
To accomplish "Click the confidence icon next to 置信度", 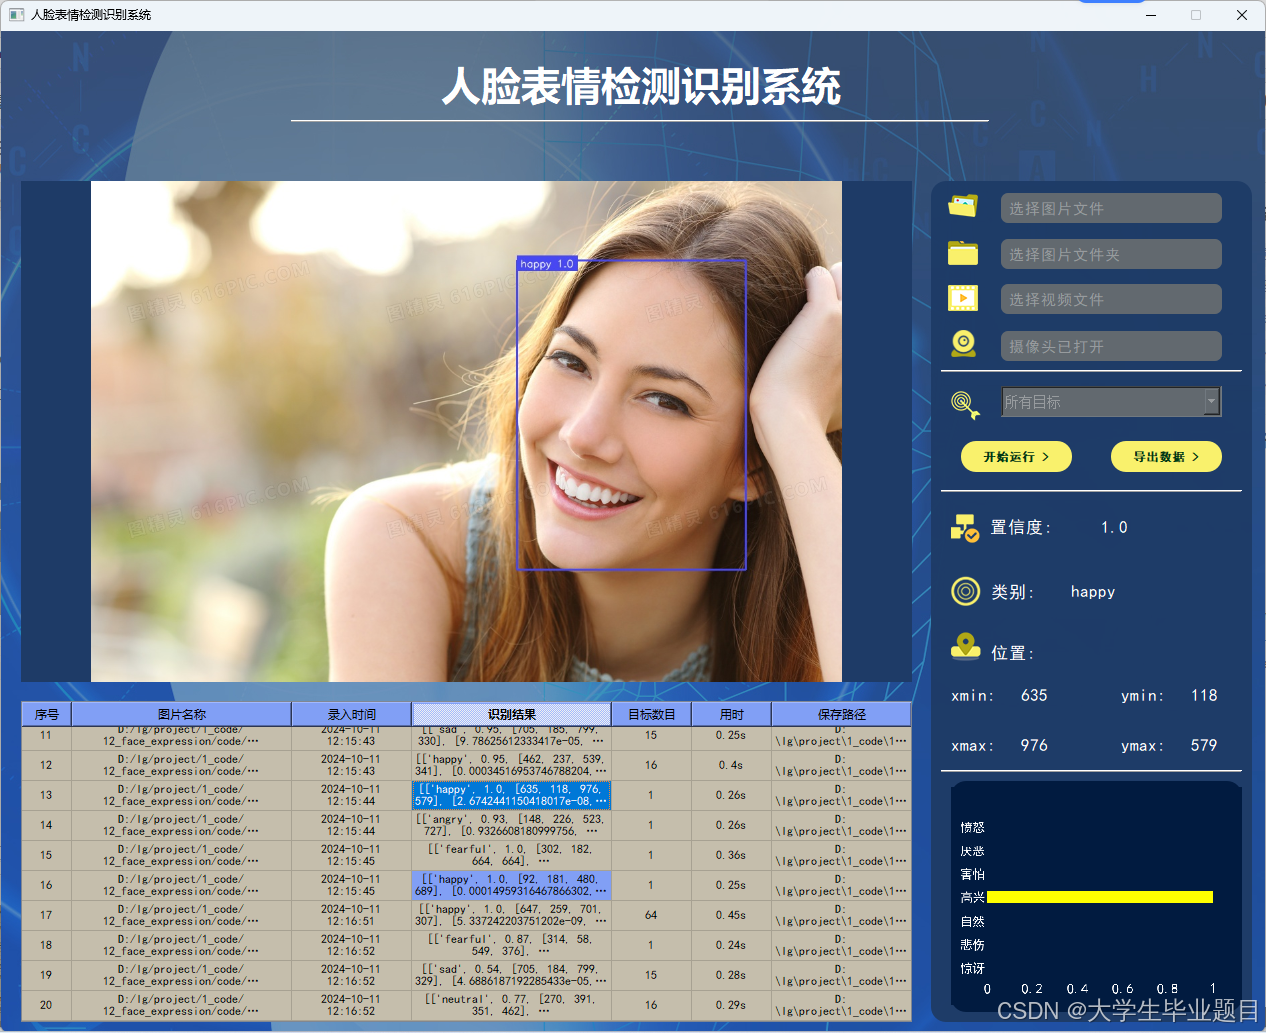I will [x=965, y=527].
